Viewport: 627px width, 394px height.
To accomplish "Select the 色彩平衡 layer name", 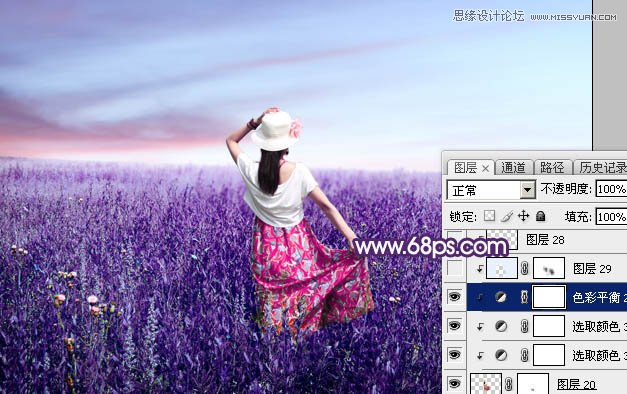I will (x=599, y=297).
